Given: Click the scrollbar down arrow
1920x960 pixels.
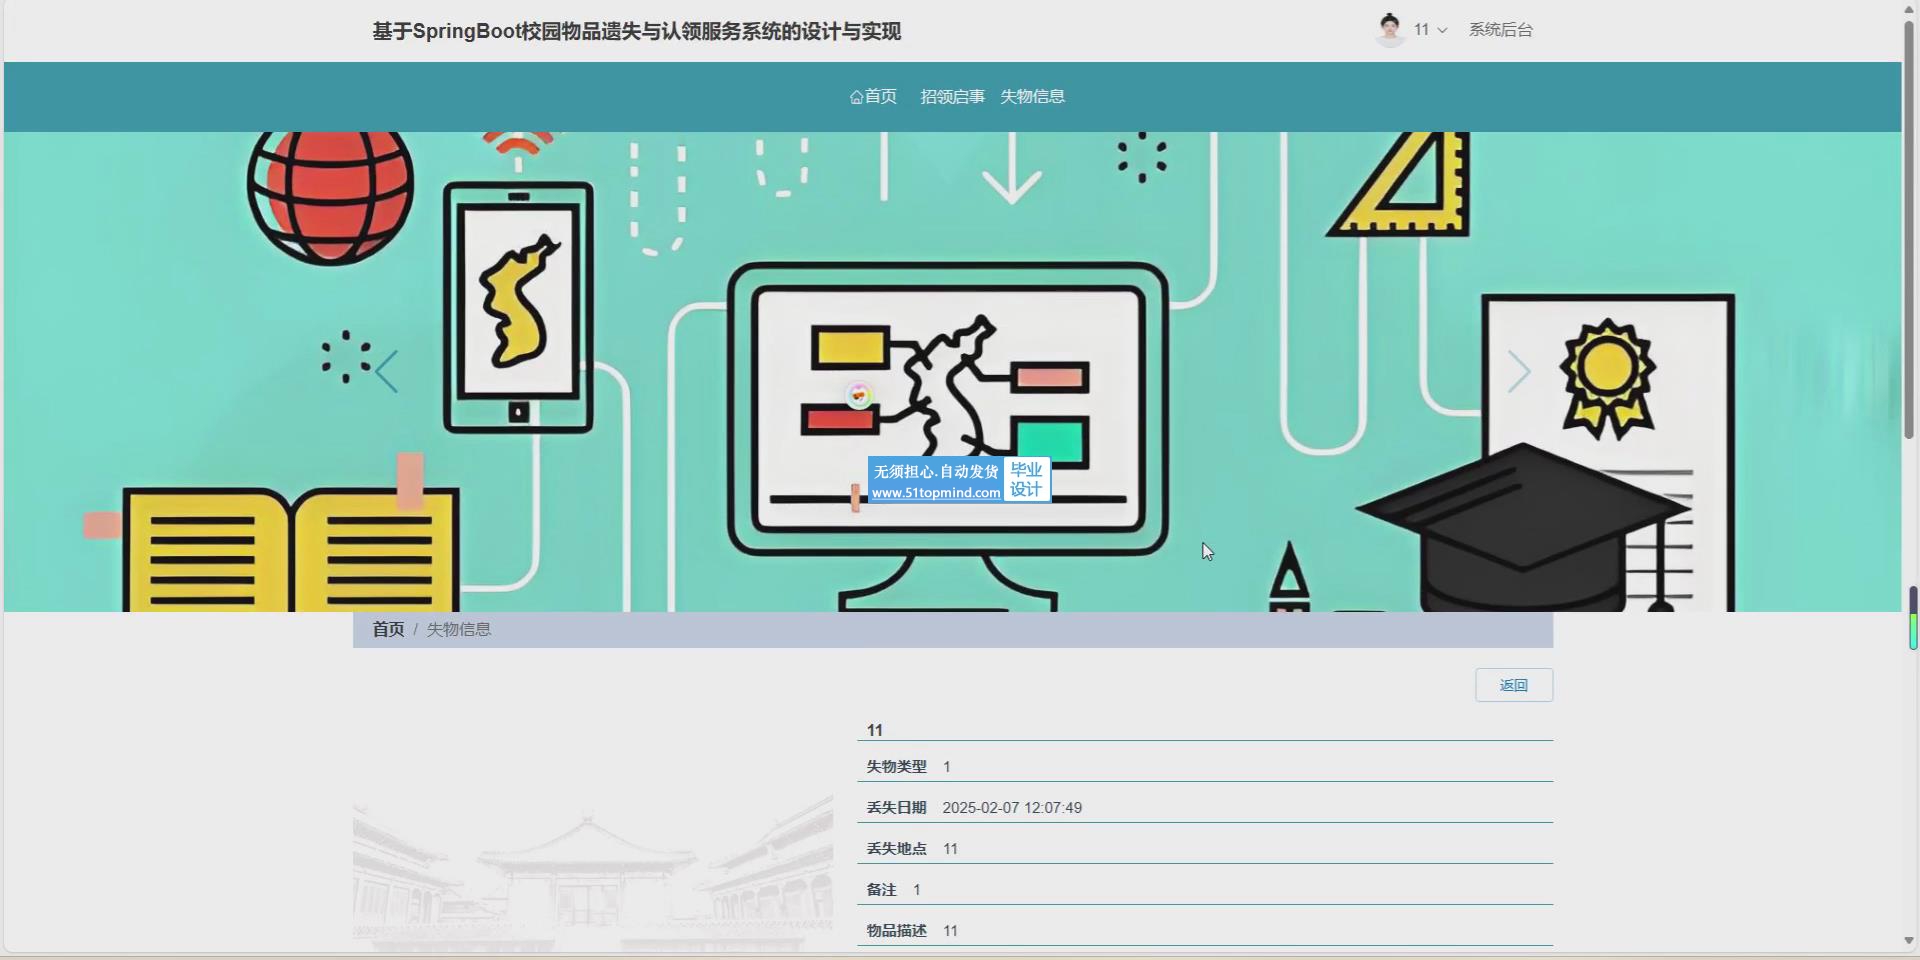Looking at the screenshot, I should (1908, 941).
